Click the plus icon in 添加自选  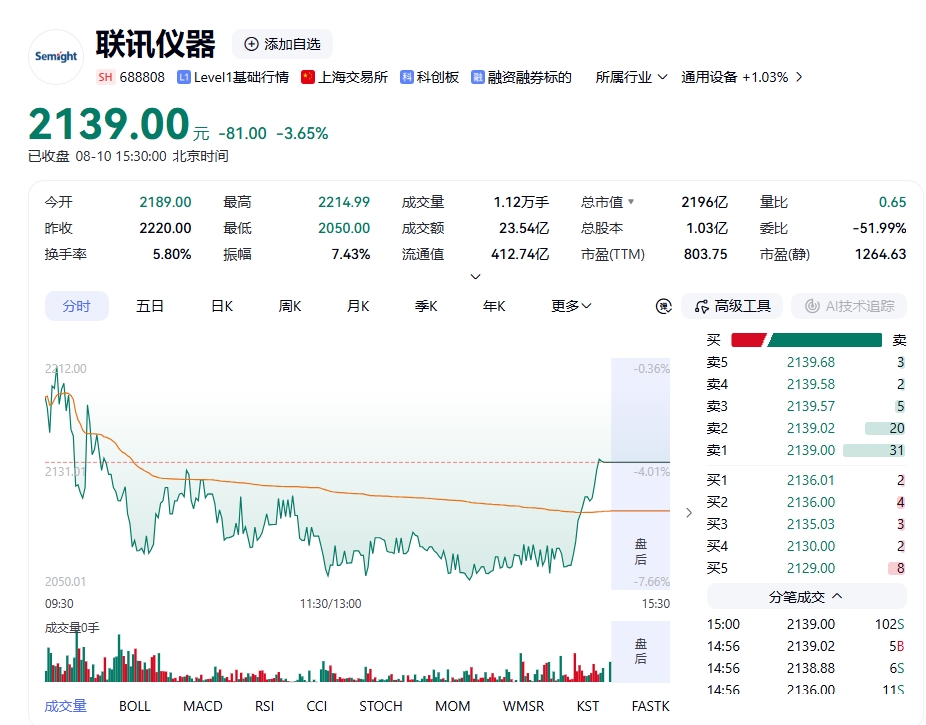pyautogui.click(x=251, y=44)
